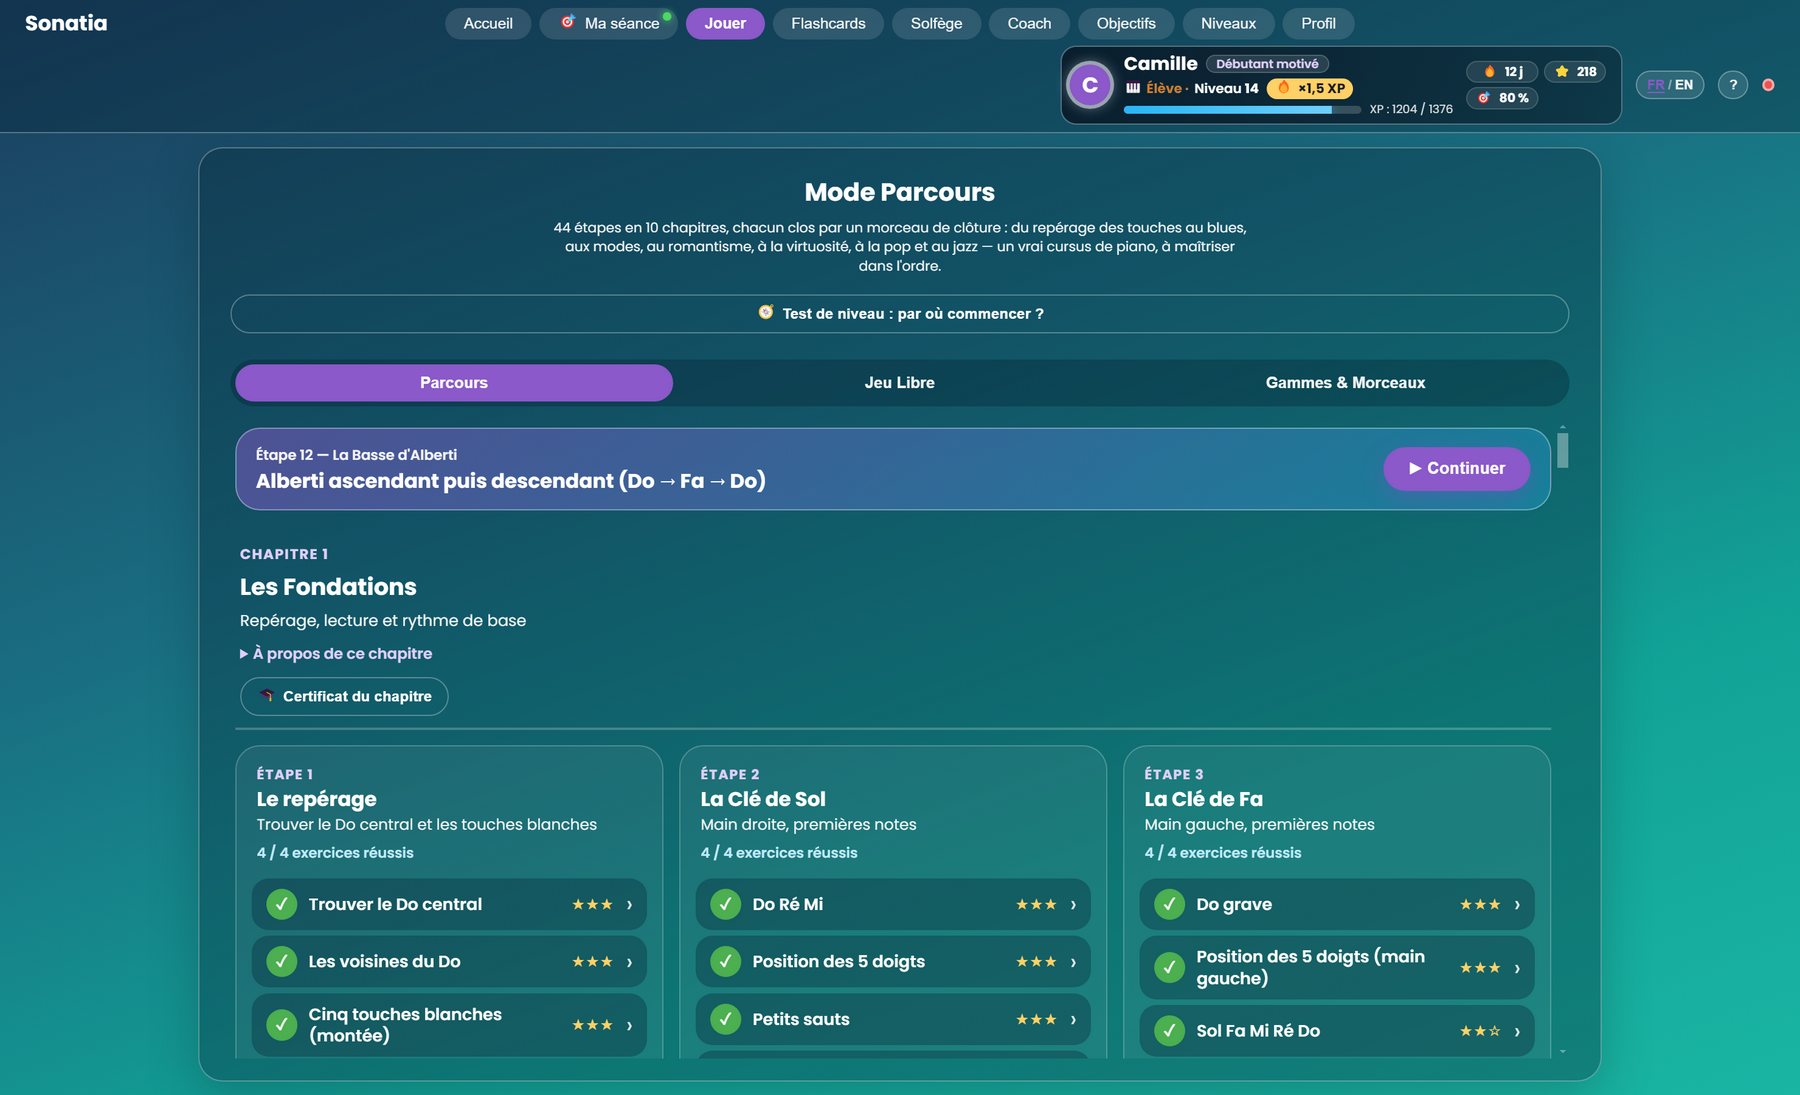Open Niveaux in the navigation bar
Image resolution: width=1800 pixels, height=1095 pixels.
(x=1228, y=23)
